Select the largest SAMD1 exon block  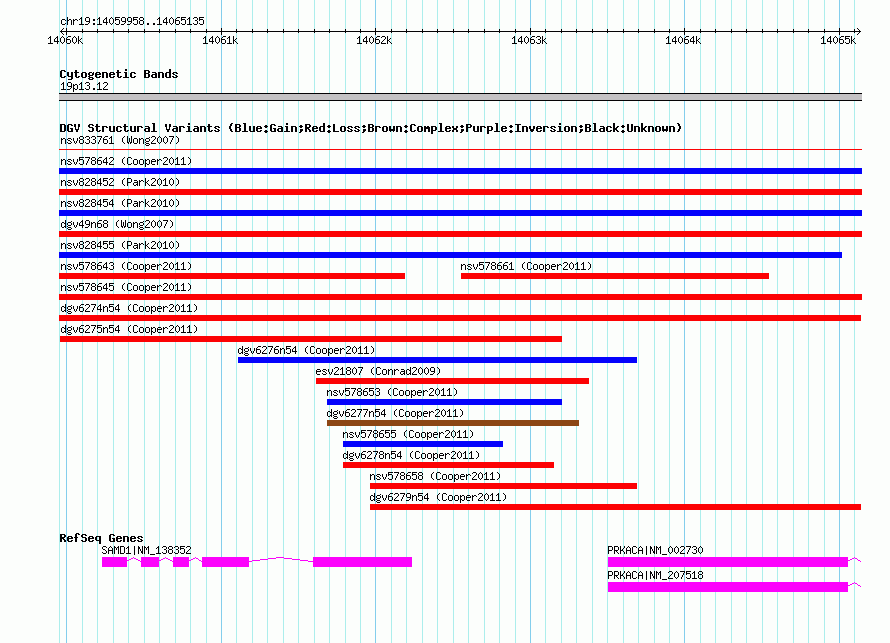pos(363,562)
